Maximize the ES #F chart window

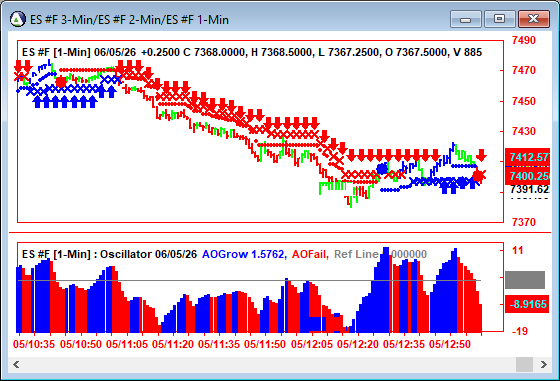coord(499,19)
